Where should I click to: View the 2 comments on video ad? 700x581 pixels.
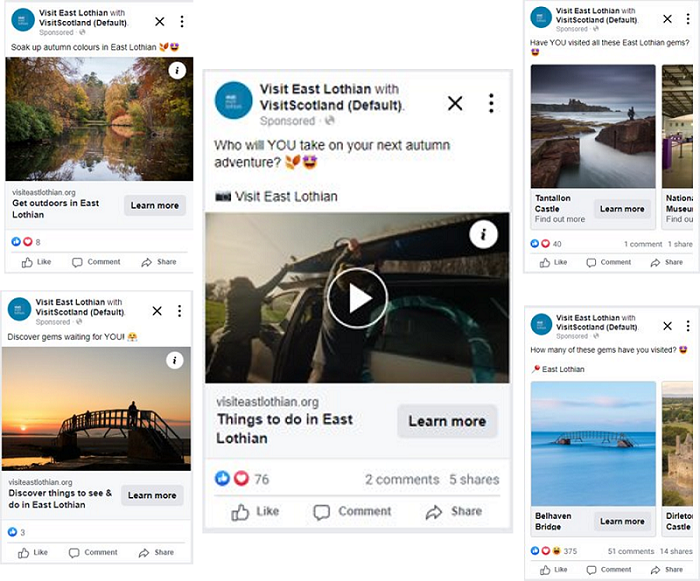[402, 479]
